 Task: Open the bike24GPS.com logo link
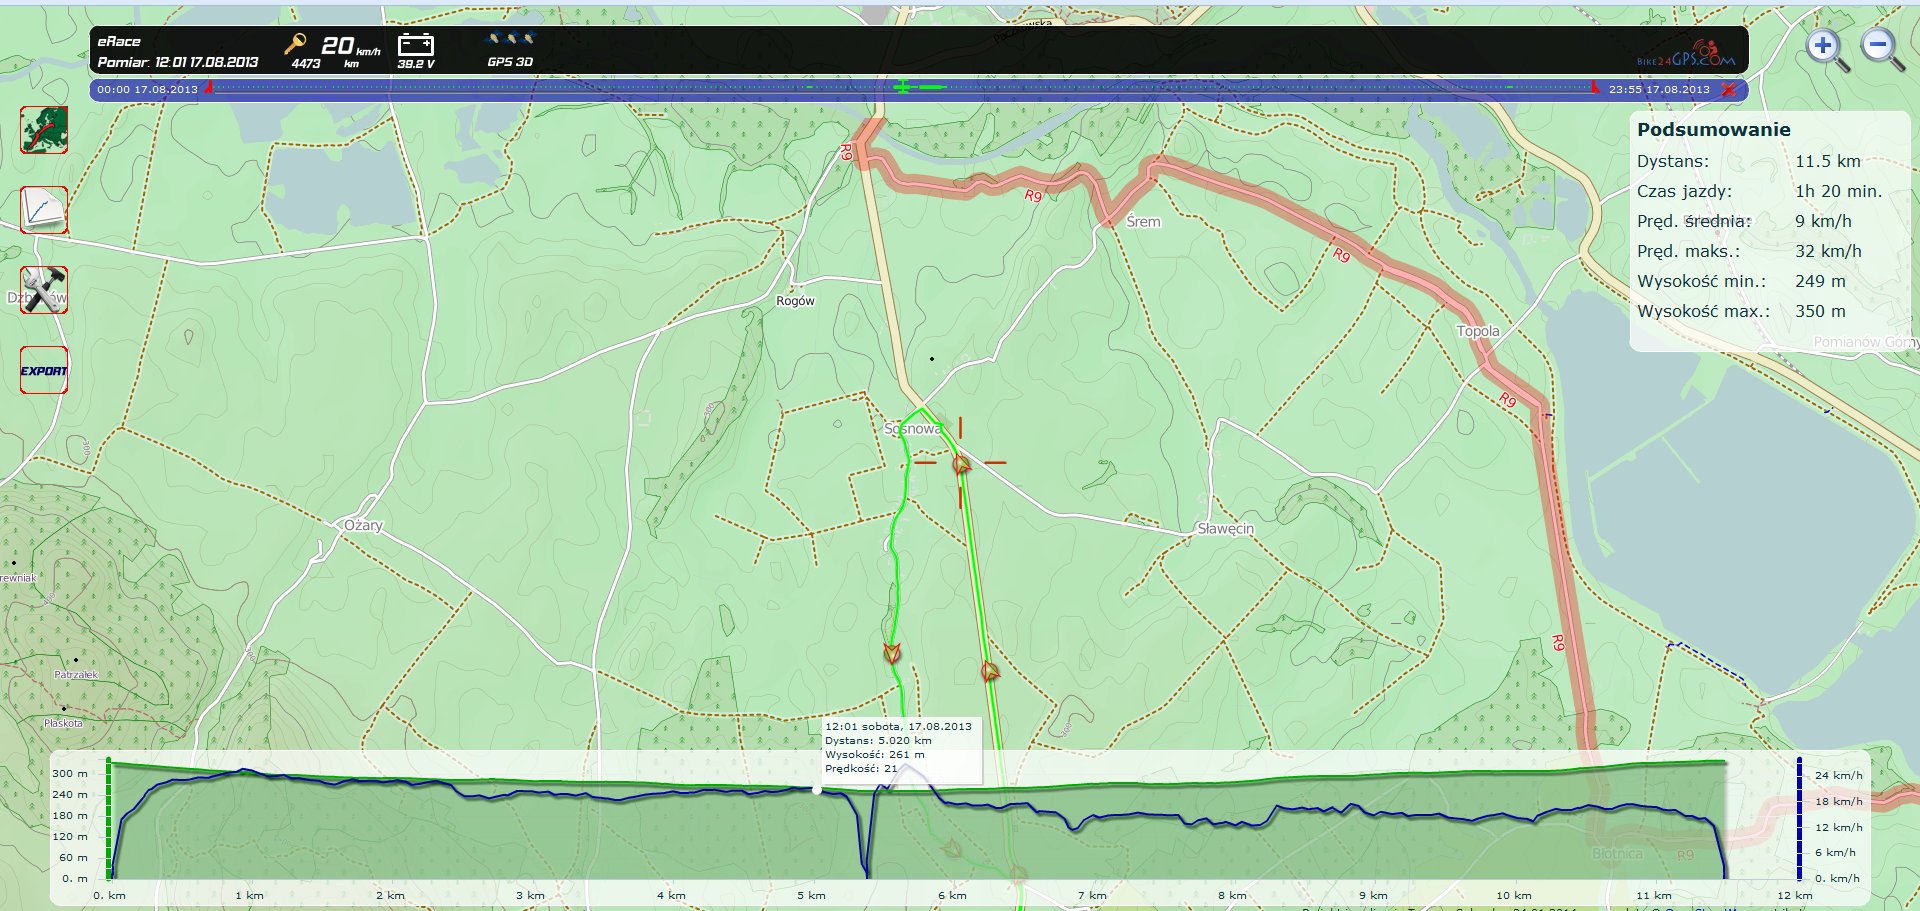pos(1686,55)
